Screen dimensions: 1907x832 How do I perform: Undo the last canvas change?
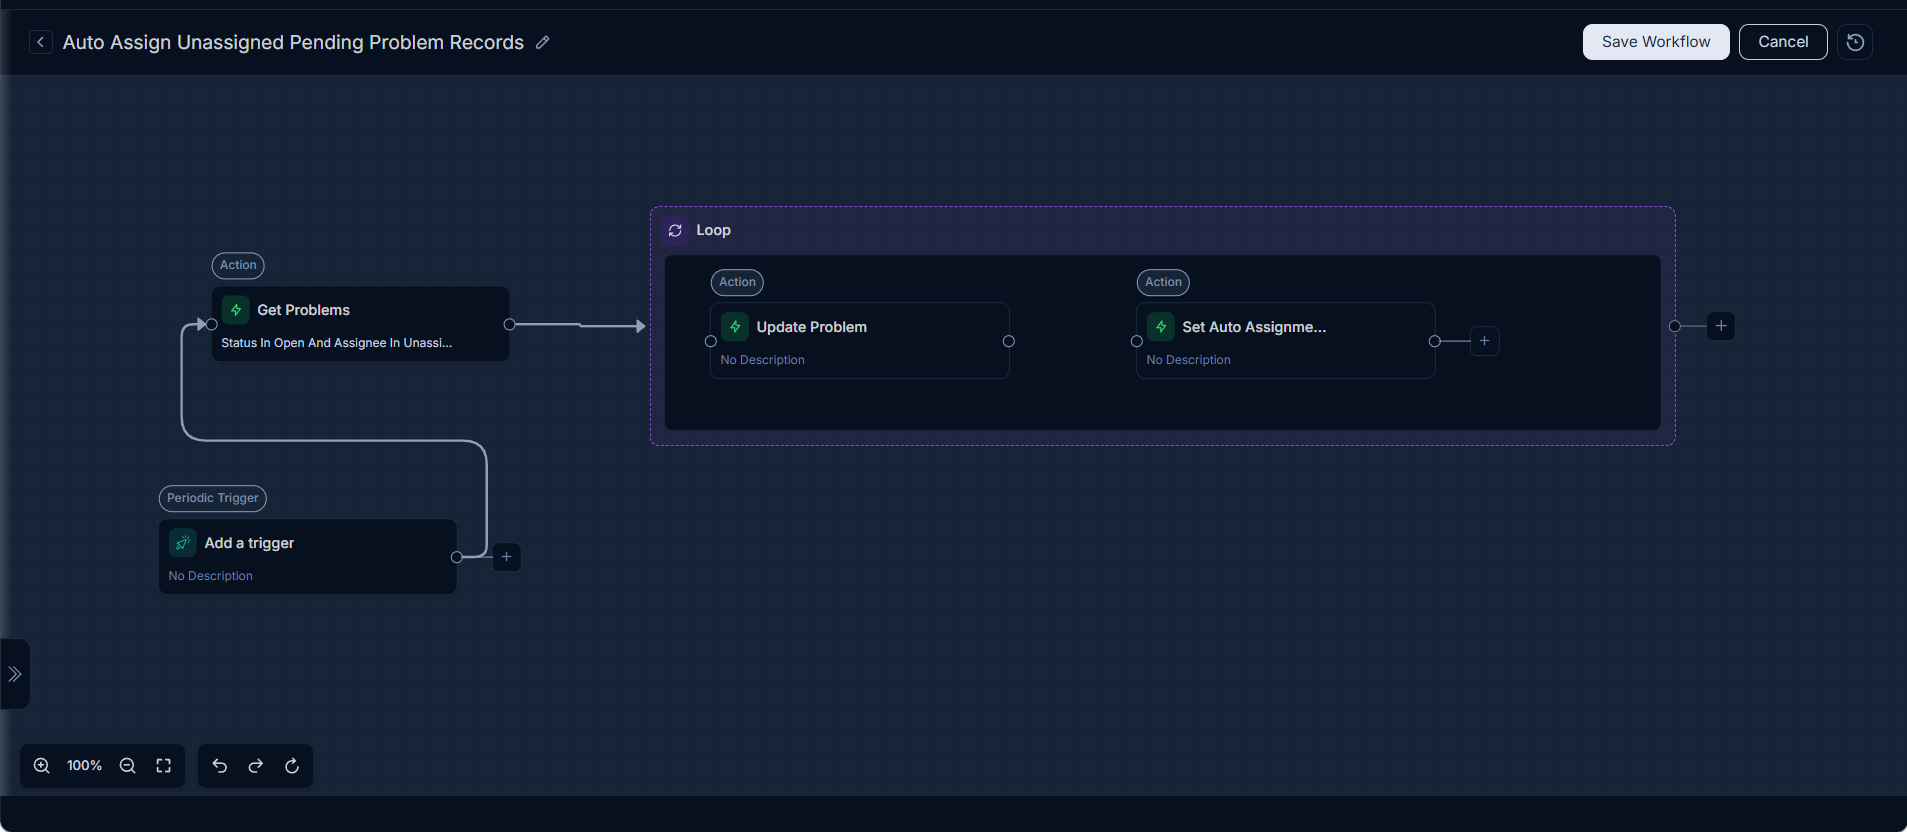click(x=220, y=766)
